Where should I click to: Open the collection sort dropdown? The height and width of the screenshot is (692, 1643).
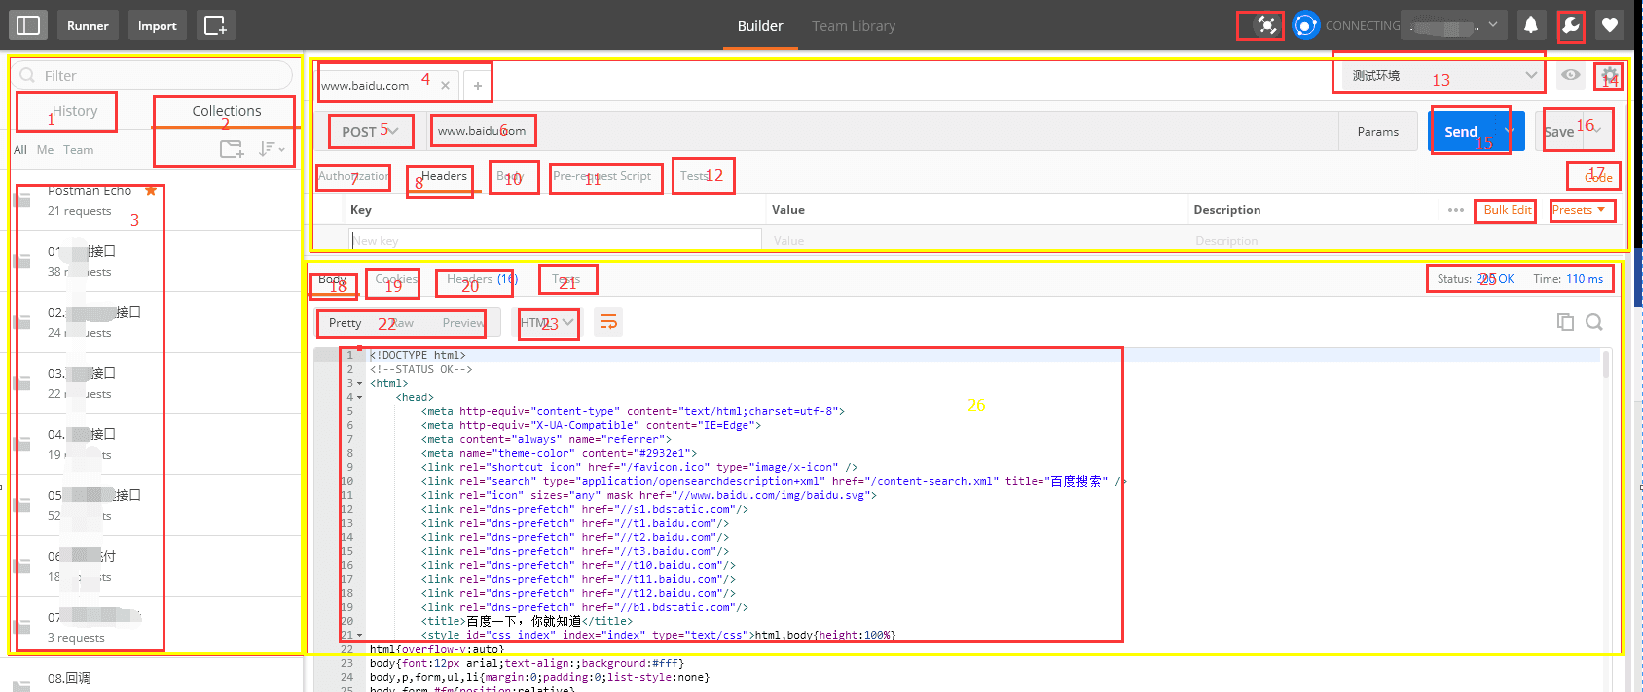271,149
